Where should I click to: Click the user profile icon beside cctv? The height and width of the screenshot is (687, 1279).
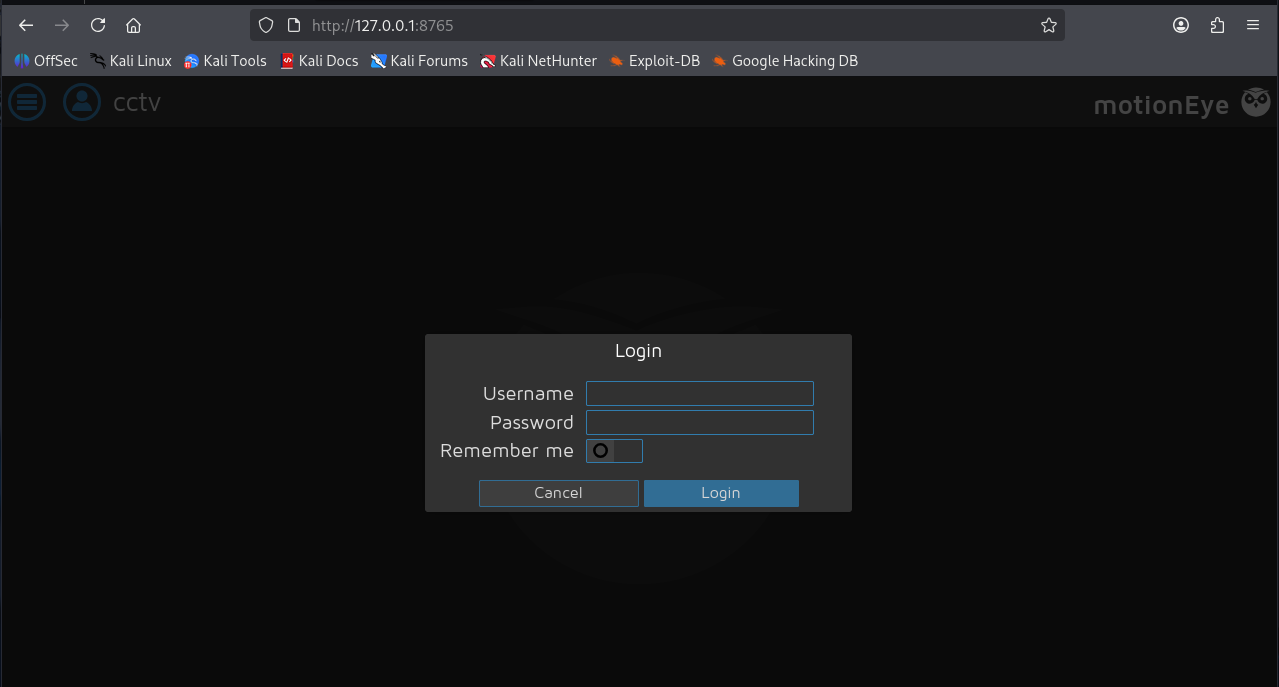pos(82,101)
